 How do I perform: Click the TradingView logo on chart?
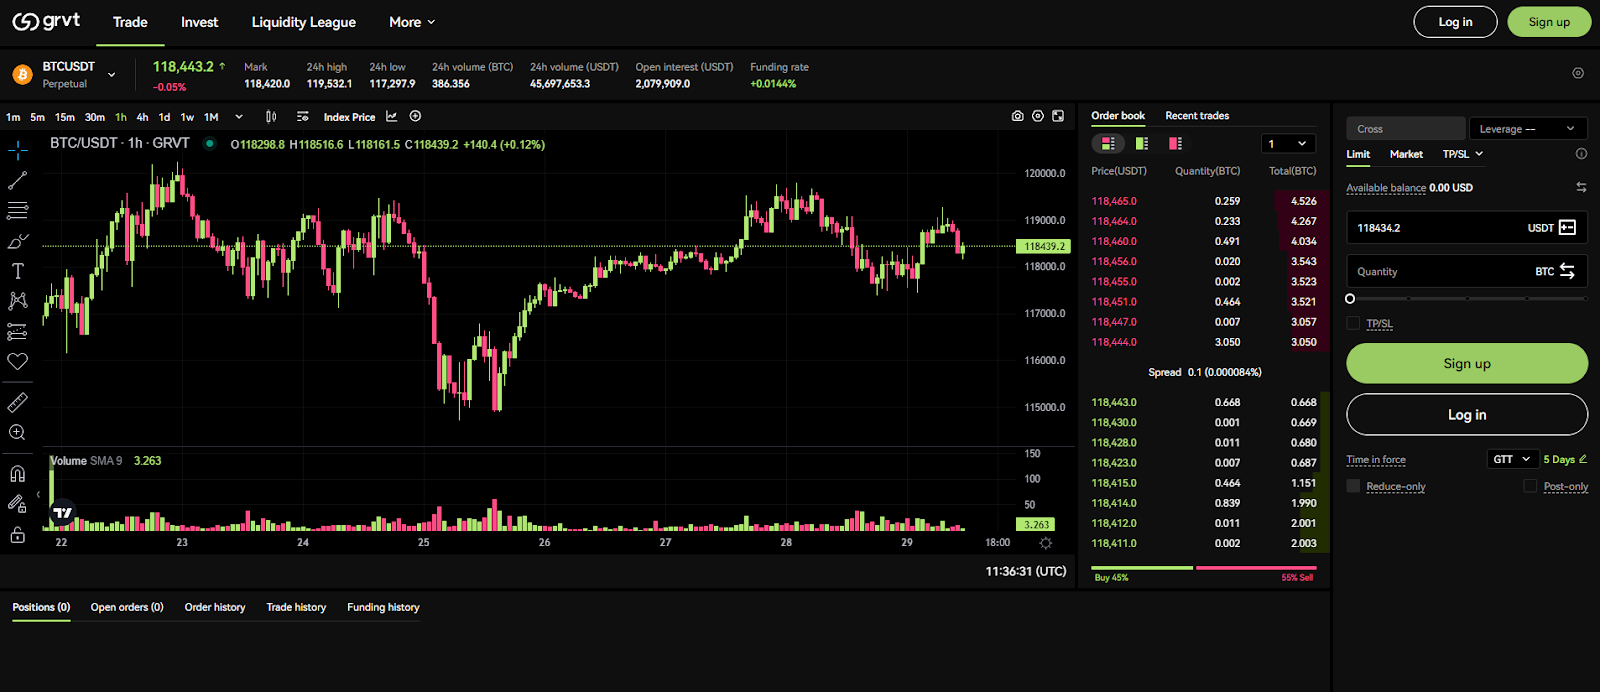(x=62, y=512)
